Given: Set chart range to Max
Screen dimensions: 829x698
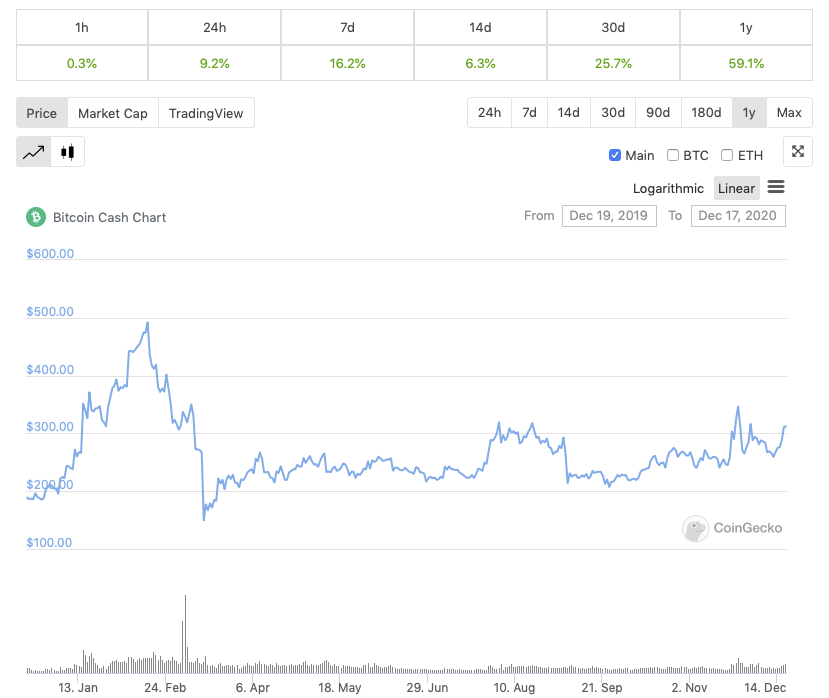Looking at the screenshot, I should pyautogui.click(x=789, y=113).
